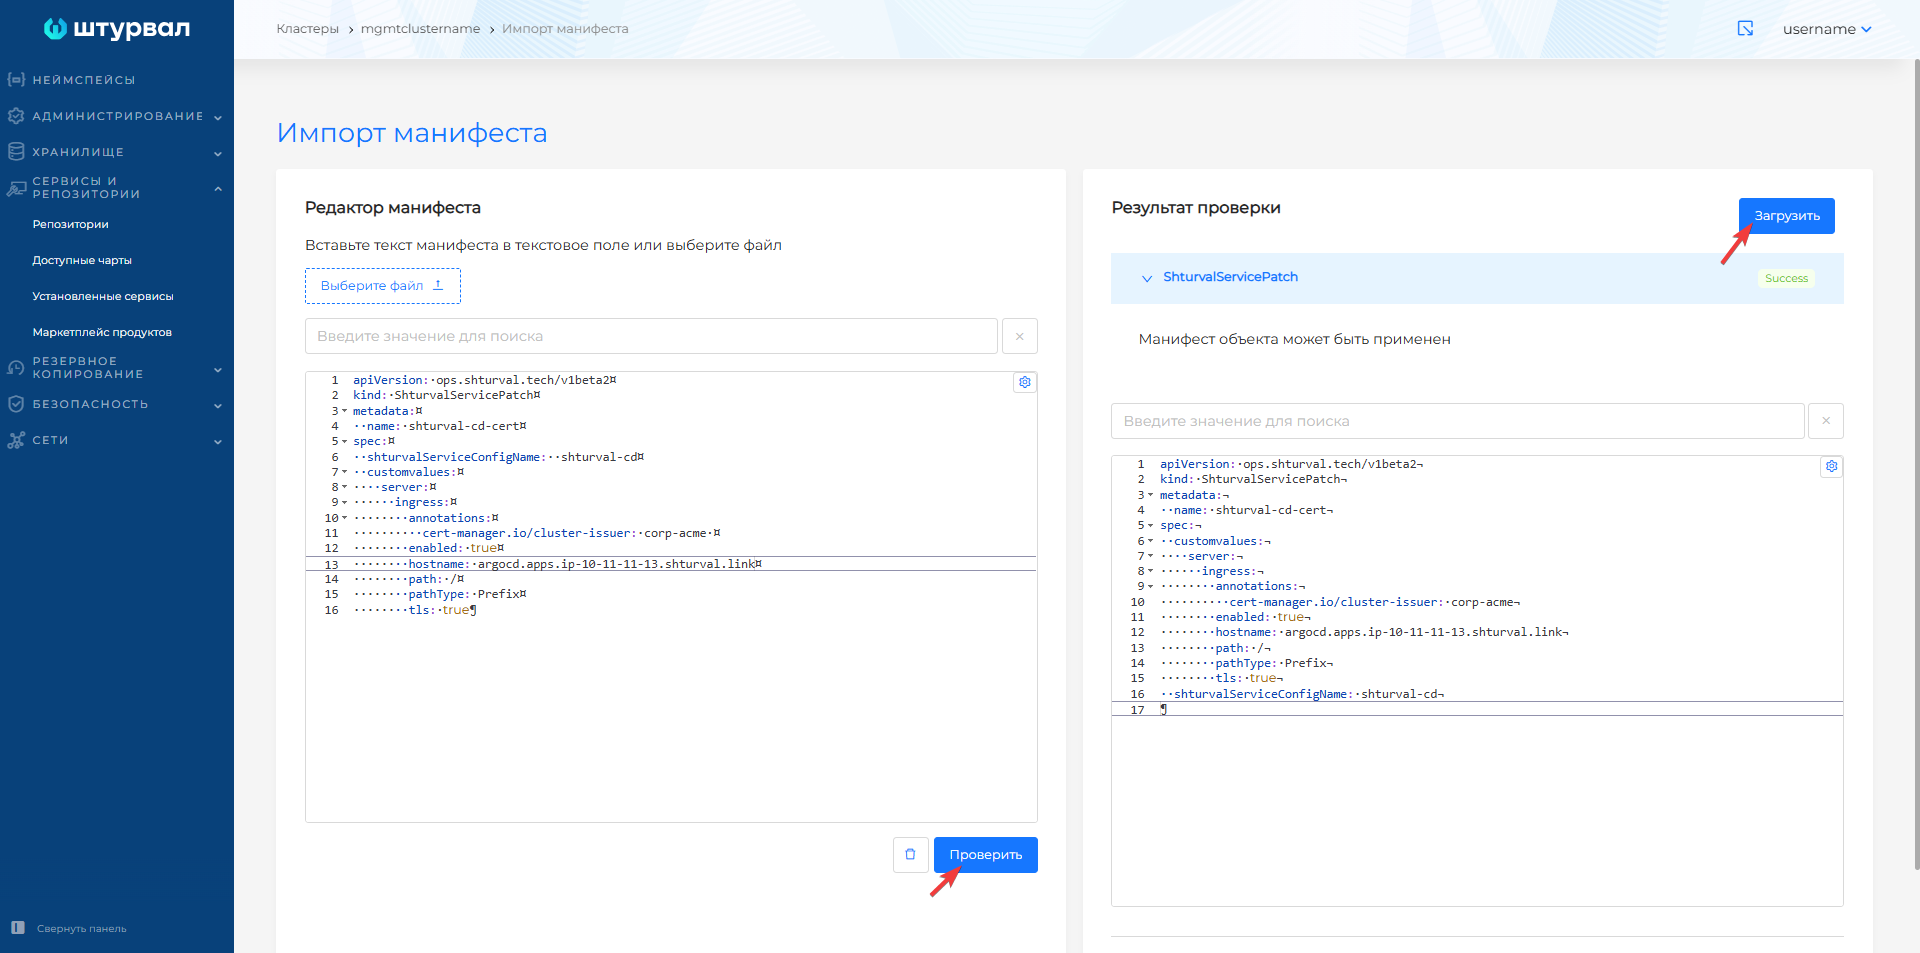Expand the Безопасность menu chevron
Viewport: 1920px width, 953px height.
(x=218, y=405)
